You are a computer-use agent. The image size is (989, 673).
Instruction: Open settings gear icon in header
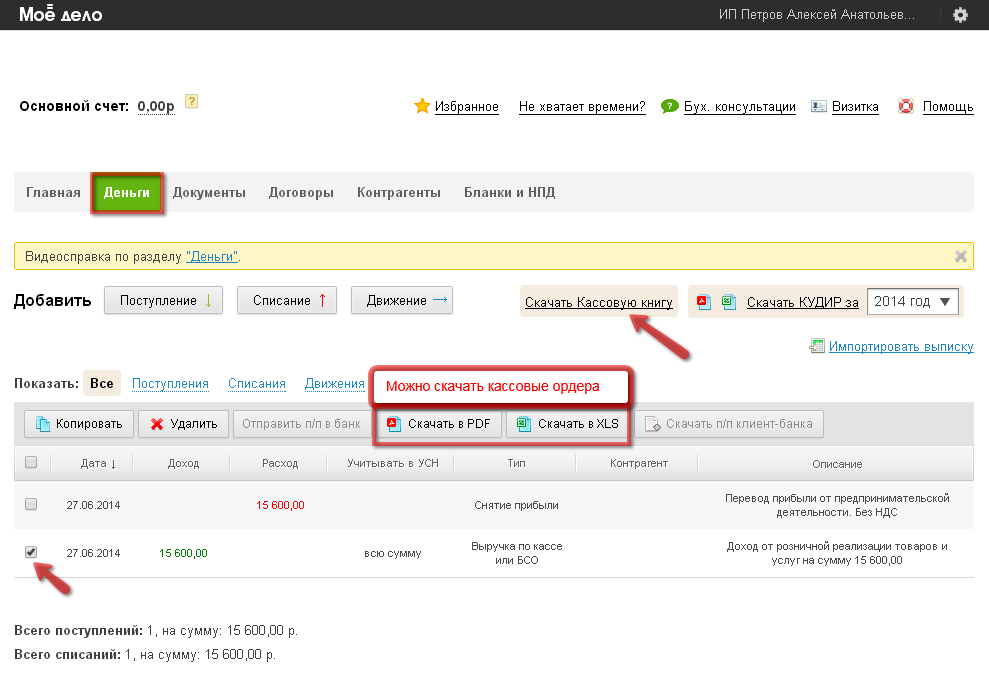(960, 15)
